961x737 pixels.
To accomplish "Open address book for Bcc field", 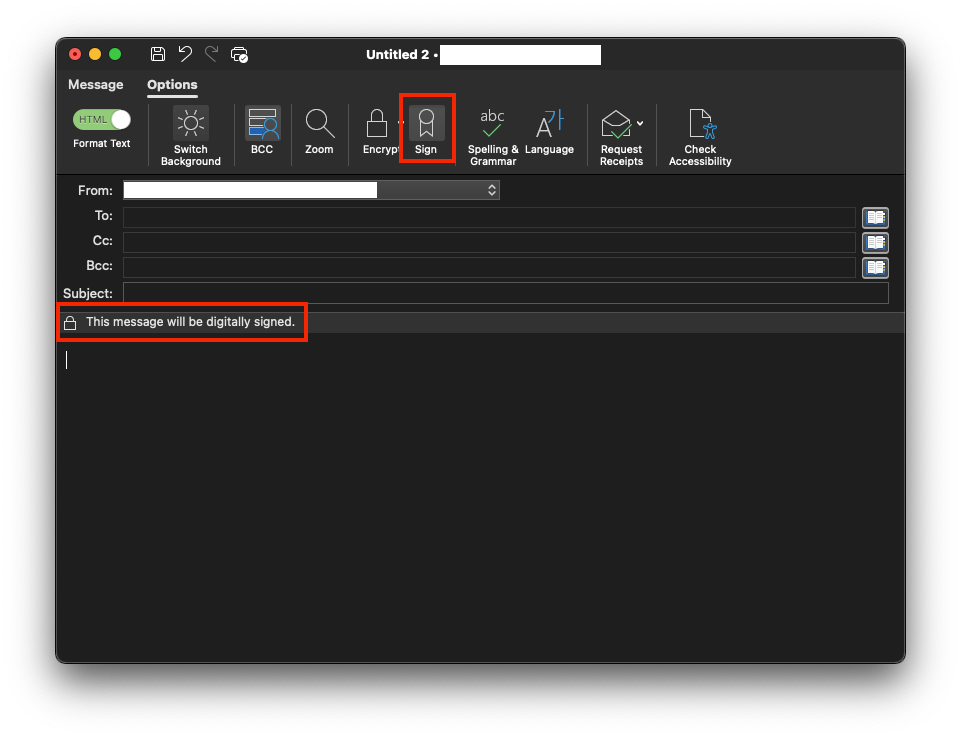I will pos(875,267).
